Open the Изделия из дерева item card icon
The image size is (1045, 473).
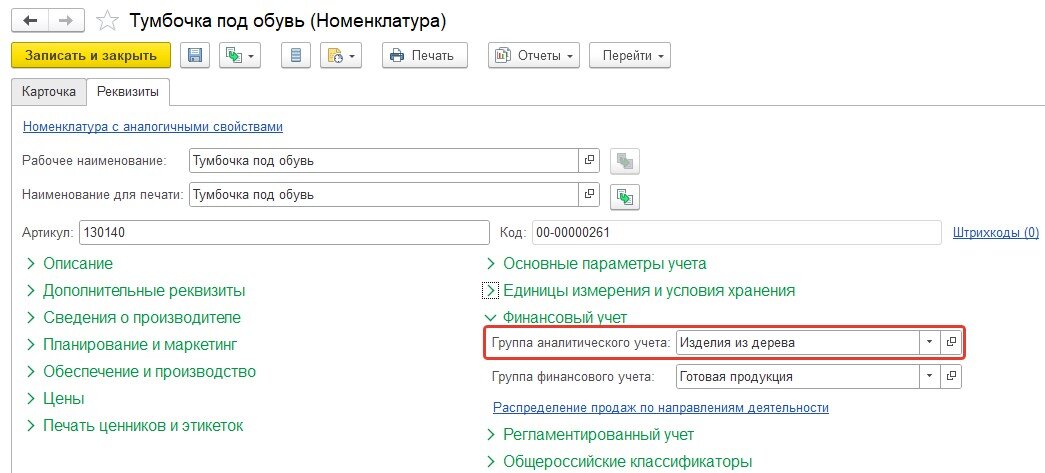[x=951, y=342]
